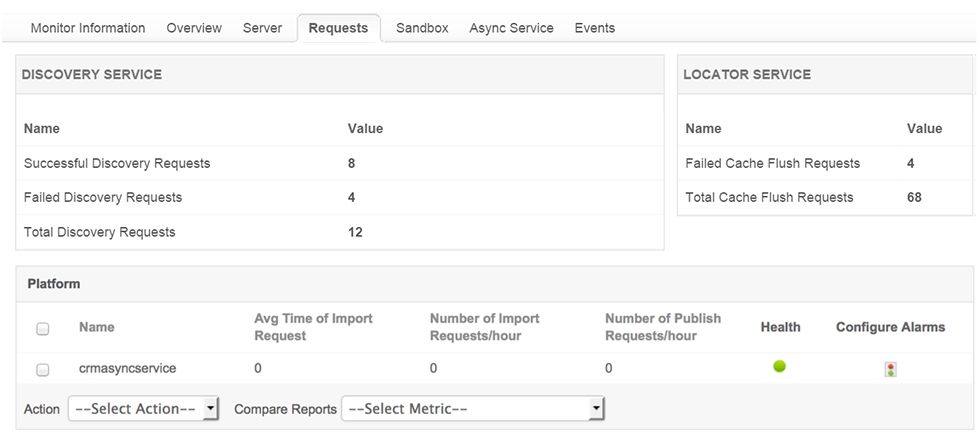Switch to the Async Service tab

[x=511, y=28]
